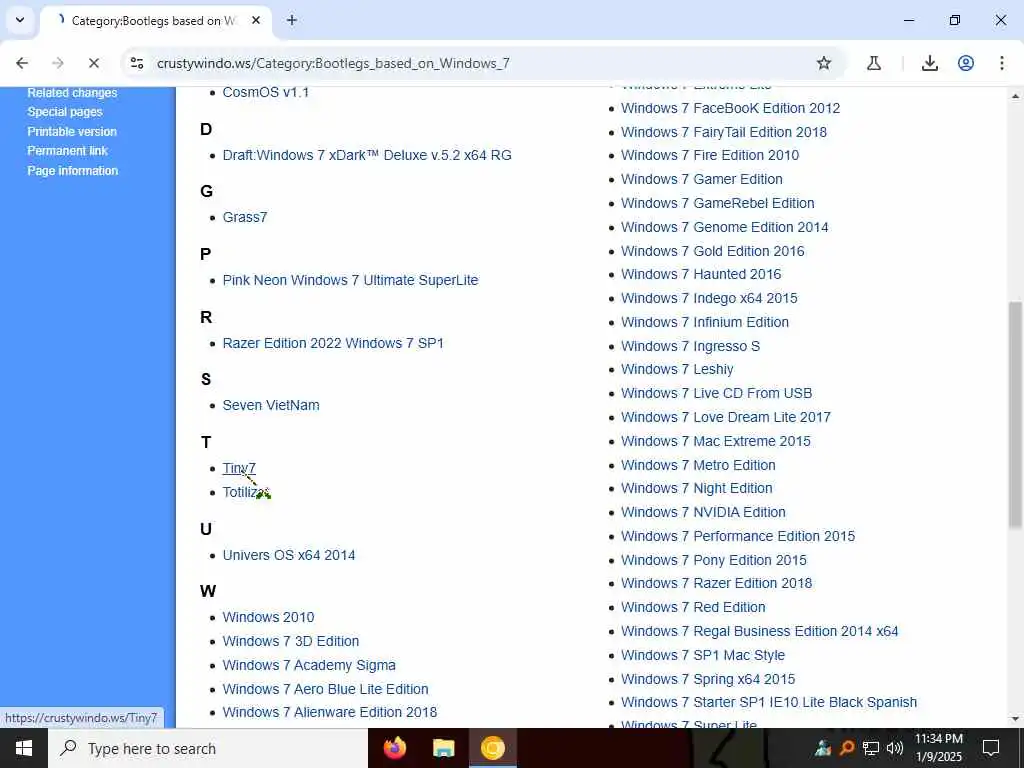Viewport: 1024px width, 768px height.
Task: Open Windows 7 FairyTail Edition 2018
Action: coord(724,132)
